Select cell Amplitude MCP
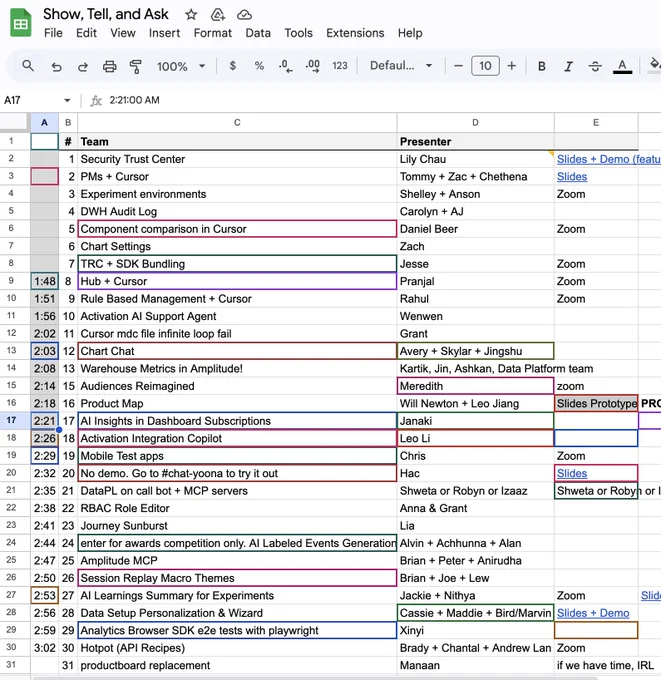The width and height of the screenshot is (661, 680). tap(237, 561)
